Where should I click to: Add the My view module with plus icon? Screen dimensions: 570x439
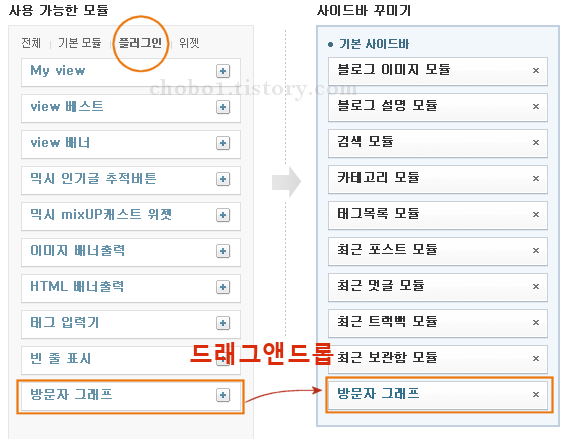223,71
